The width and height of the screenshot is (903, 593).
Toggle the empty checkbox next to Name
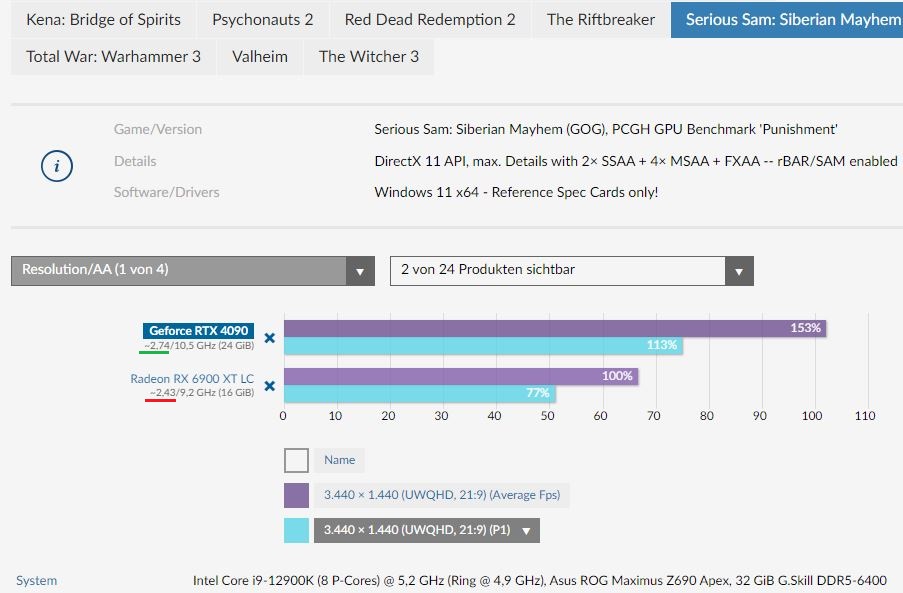click(296, 461)
